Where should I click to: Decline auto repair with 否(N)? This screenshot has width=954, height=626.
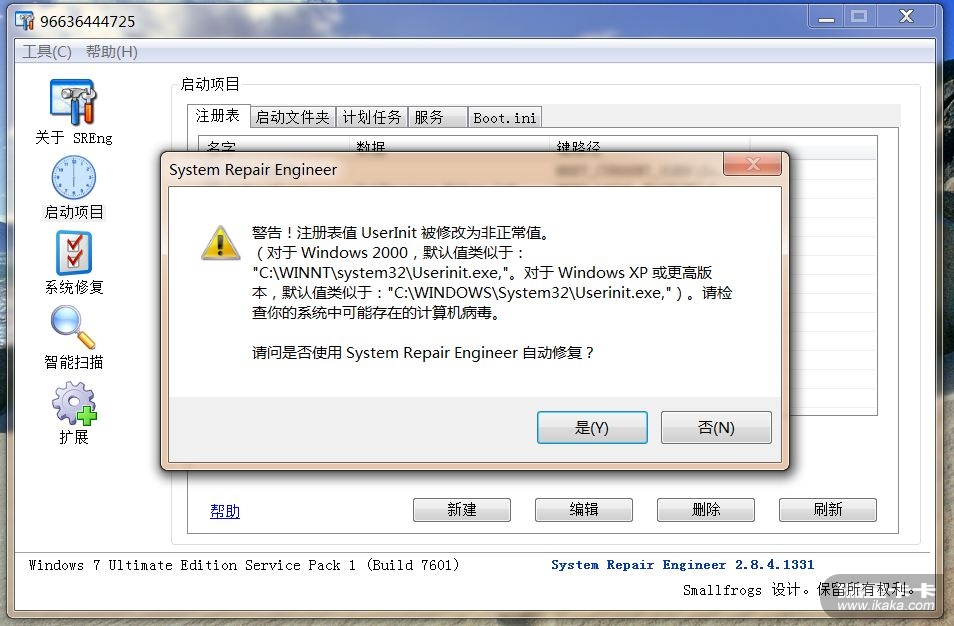pos(716,428)
